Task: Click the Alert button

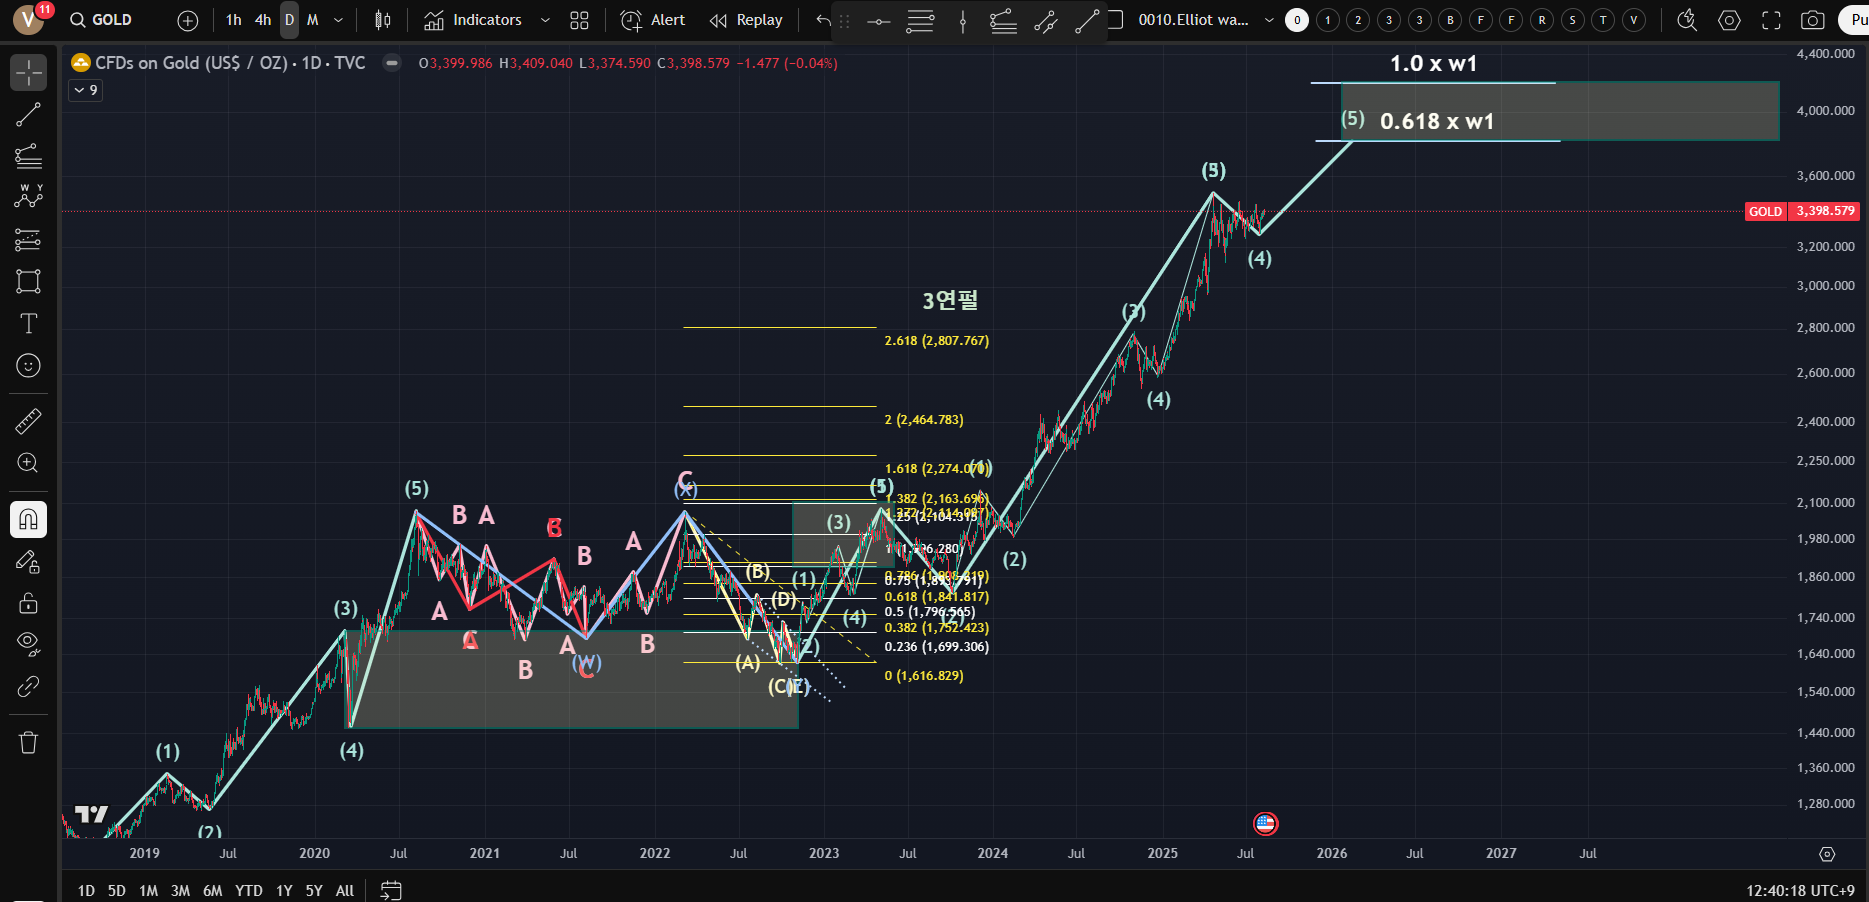Action: 653,20
